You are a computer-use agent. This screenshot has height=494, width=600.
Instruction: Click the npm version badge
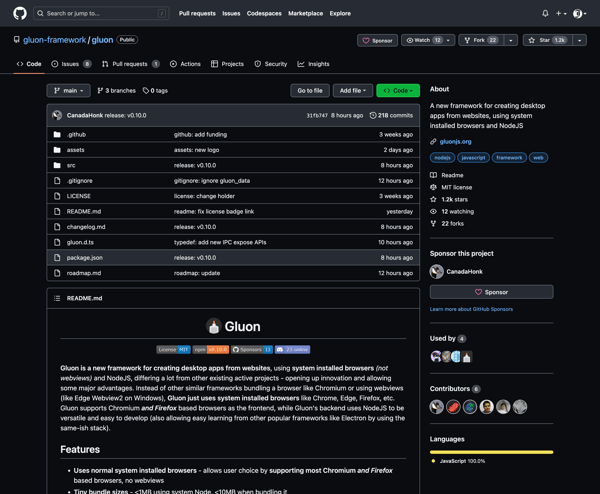[x=210, y=350]
